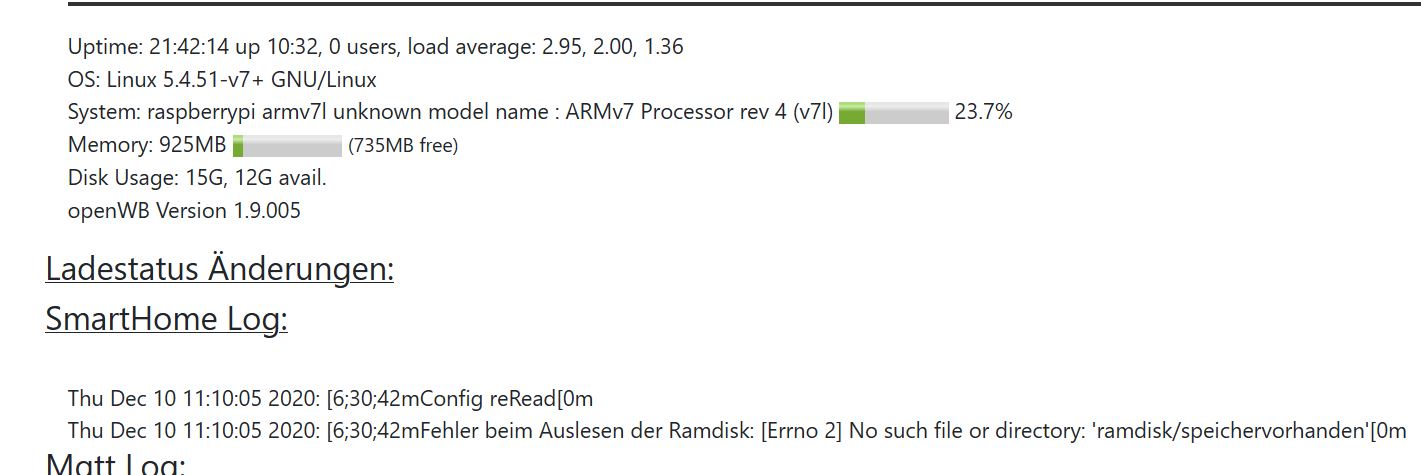This screenshot has width=1421, height=475.
Task: Expand the Mqtt Log heading at bottom
Action: coord(115,465)
